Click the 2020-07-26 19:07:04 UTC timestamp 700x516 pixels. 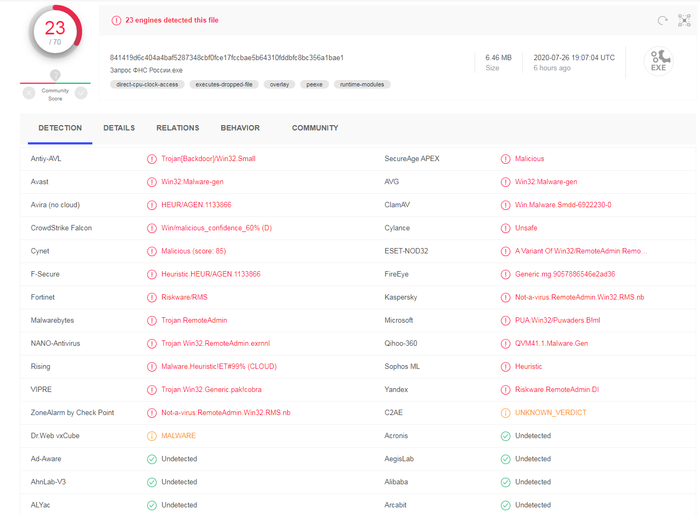click(574, 58)
